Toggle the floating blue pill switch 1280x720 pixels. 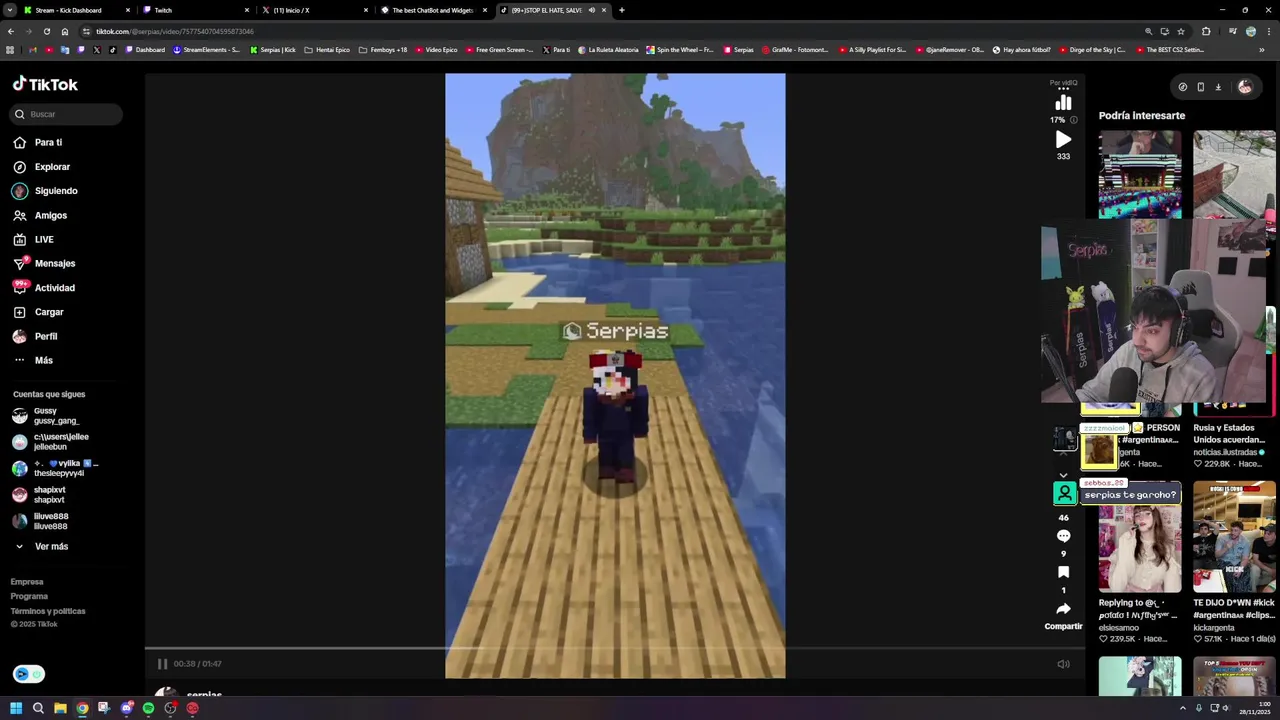pos(29,674)
